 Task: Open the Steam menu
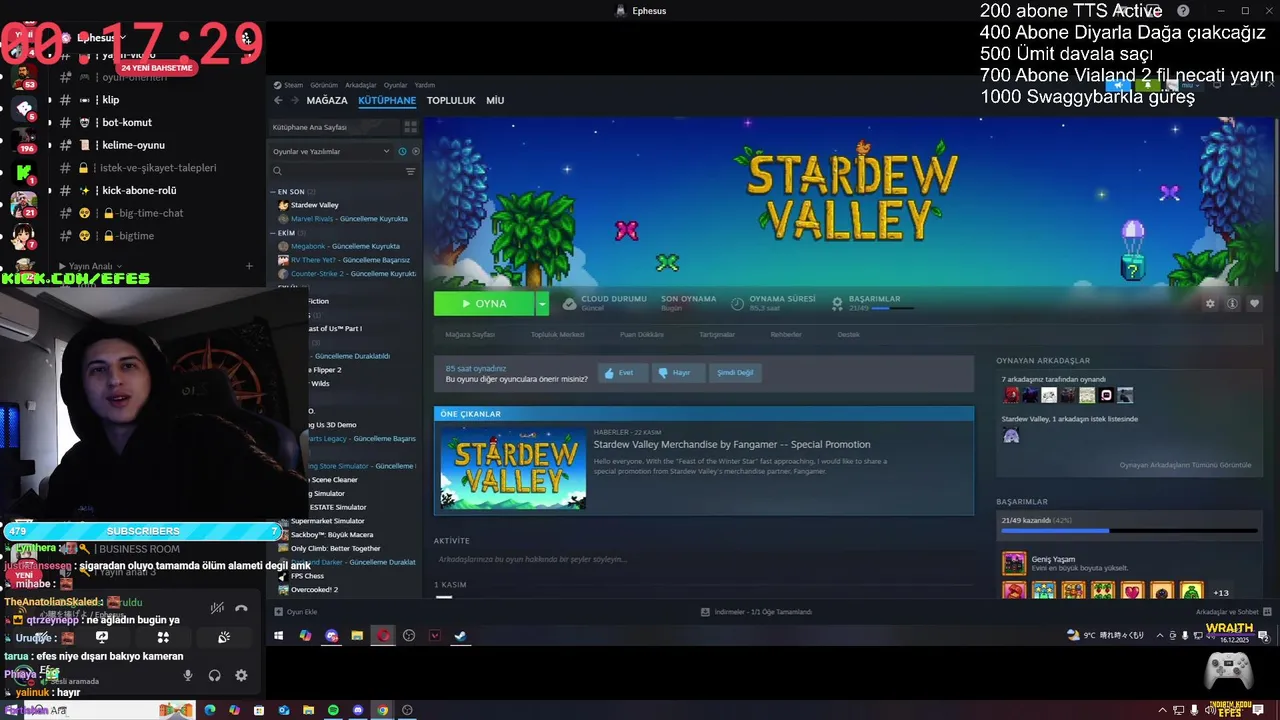click(290, 85)
